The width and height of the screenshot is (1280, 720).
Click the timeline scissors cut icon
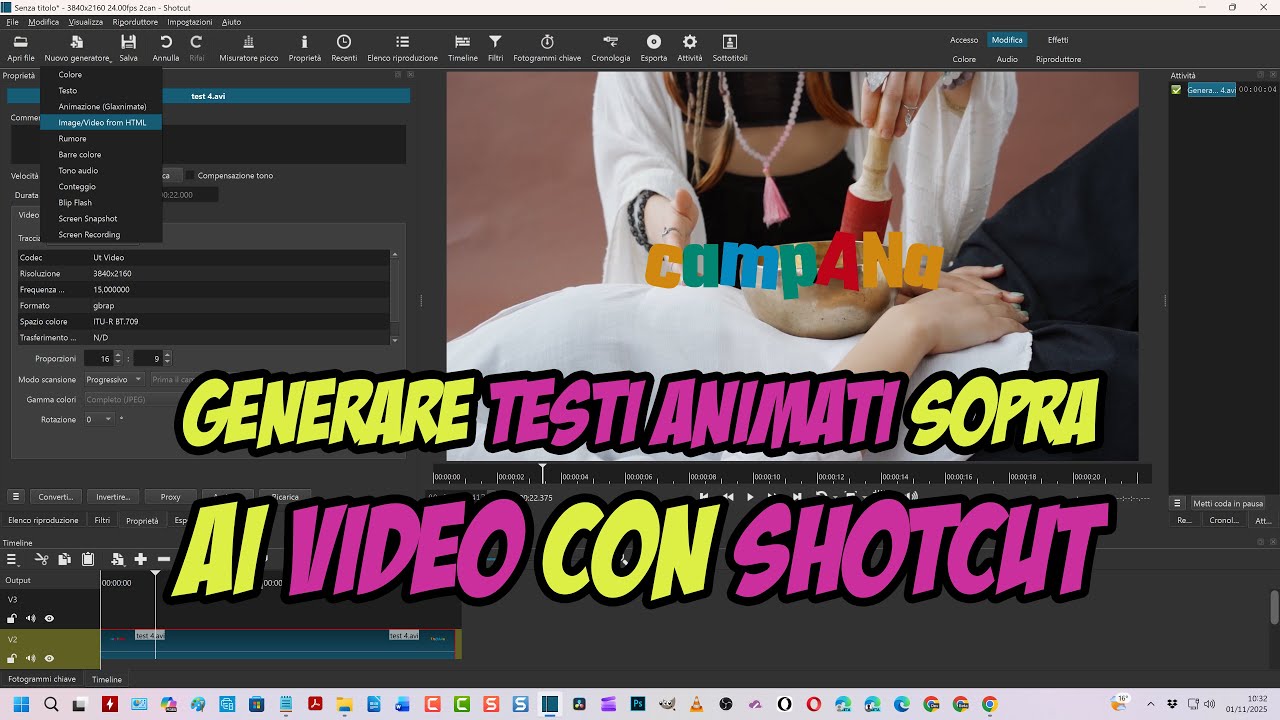coord(41,559)
